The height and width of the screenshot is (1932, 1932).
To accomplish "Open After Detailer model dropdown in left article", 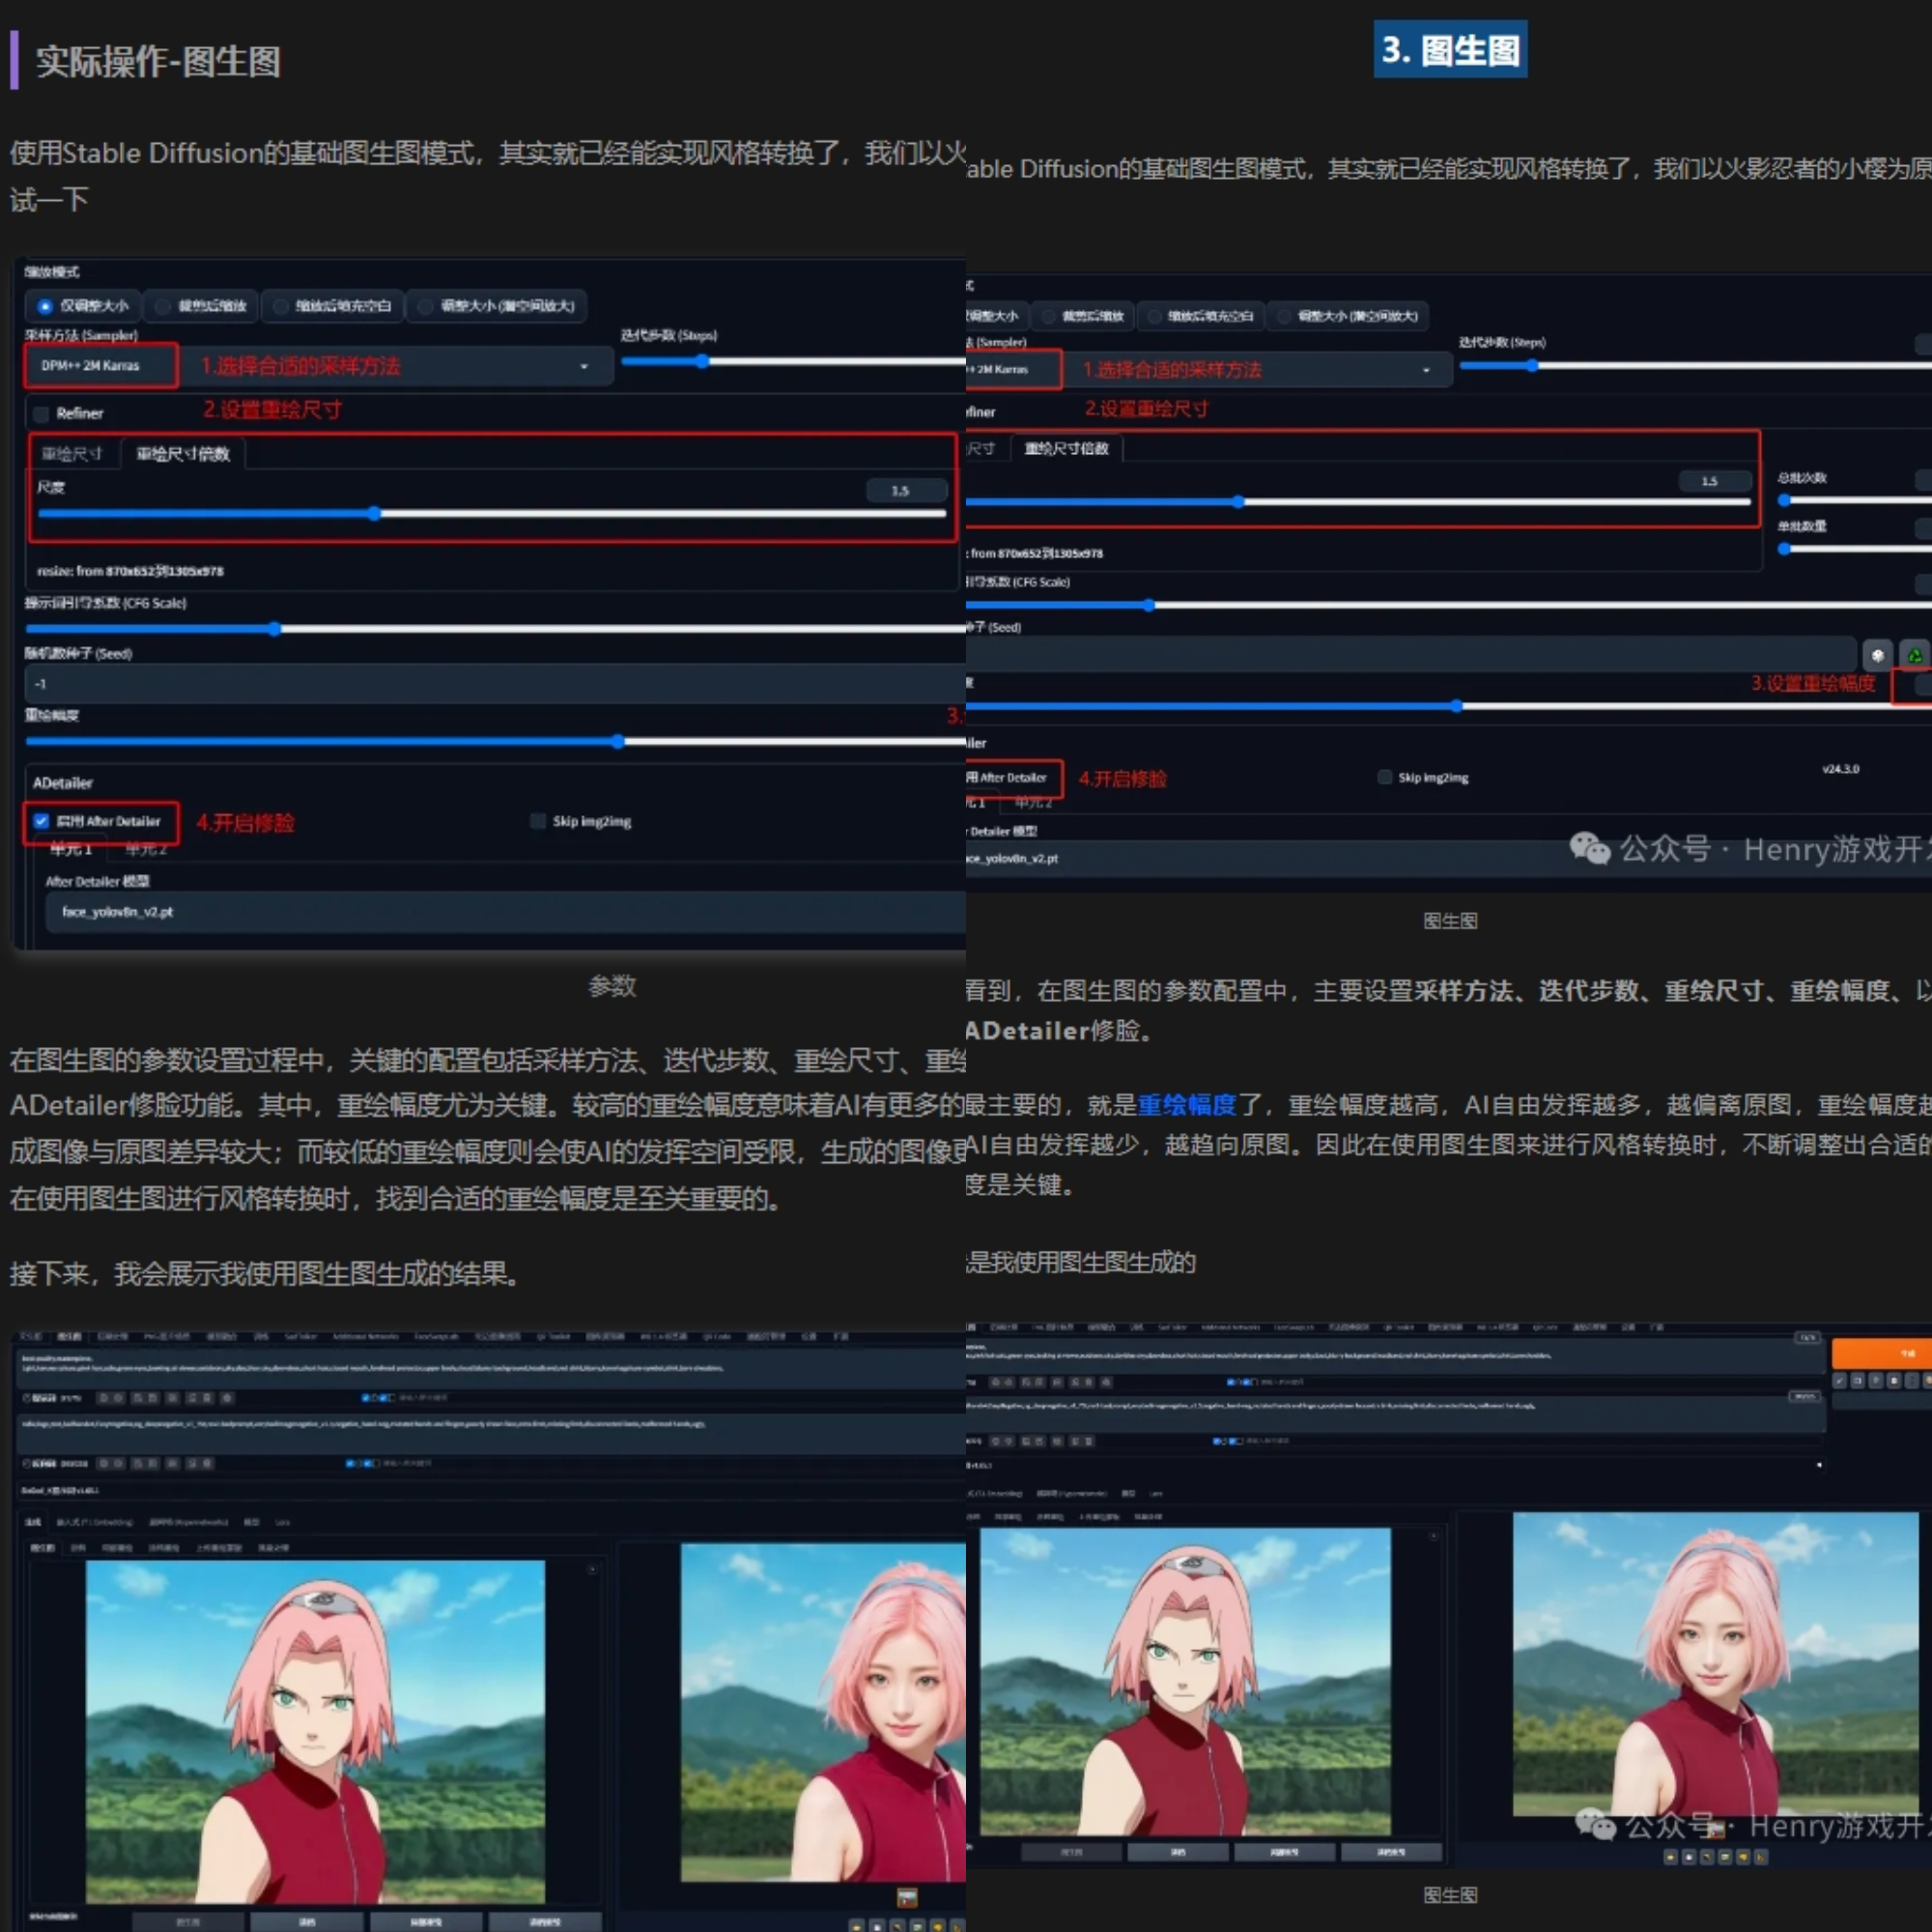I will click(x=505, y=912).
